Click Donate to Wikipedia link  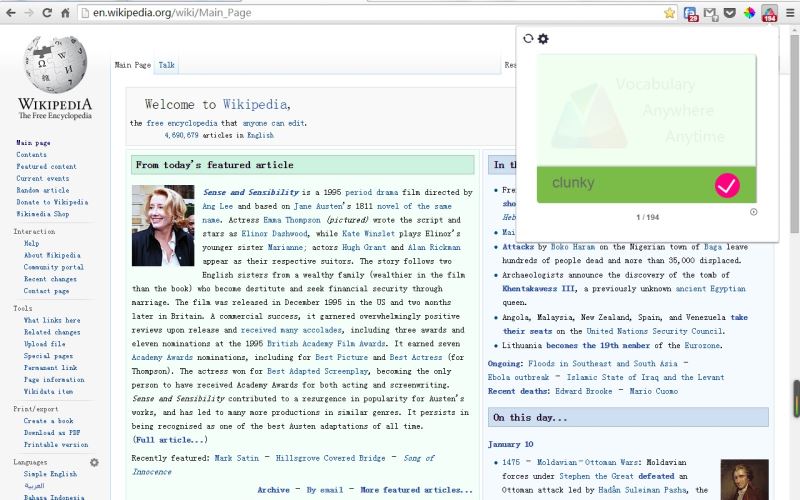click(52, 202)
